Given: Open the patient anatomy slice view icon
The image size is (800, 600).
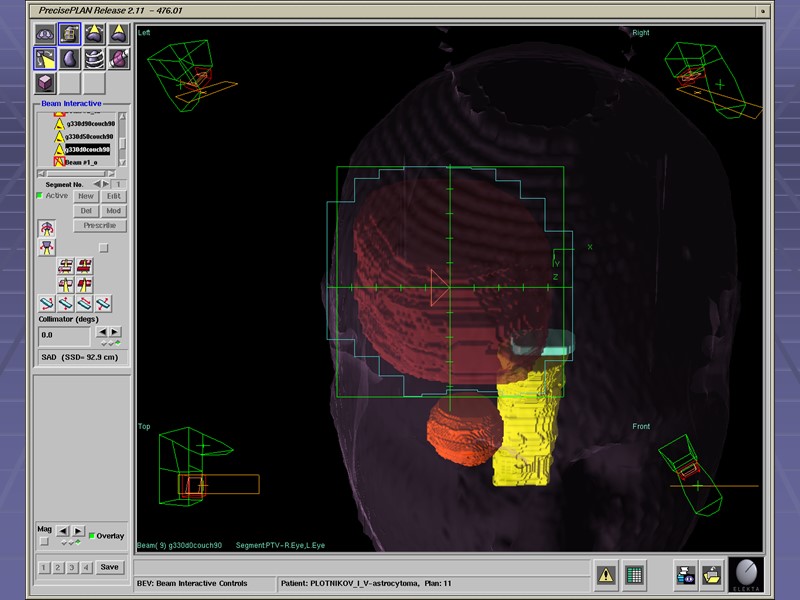Looking at the screenshot, I should coord(45,34).
